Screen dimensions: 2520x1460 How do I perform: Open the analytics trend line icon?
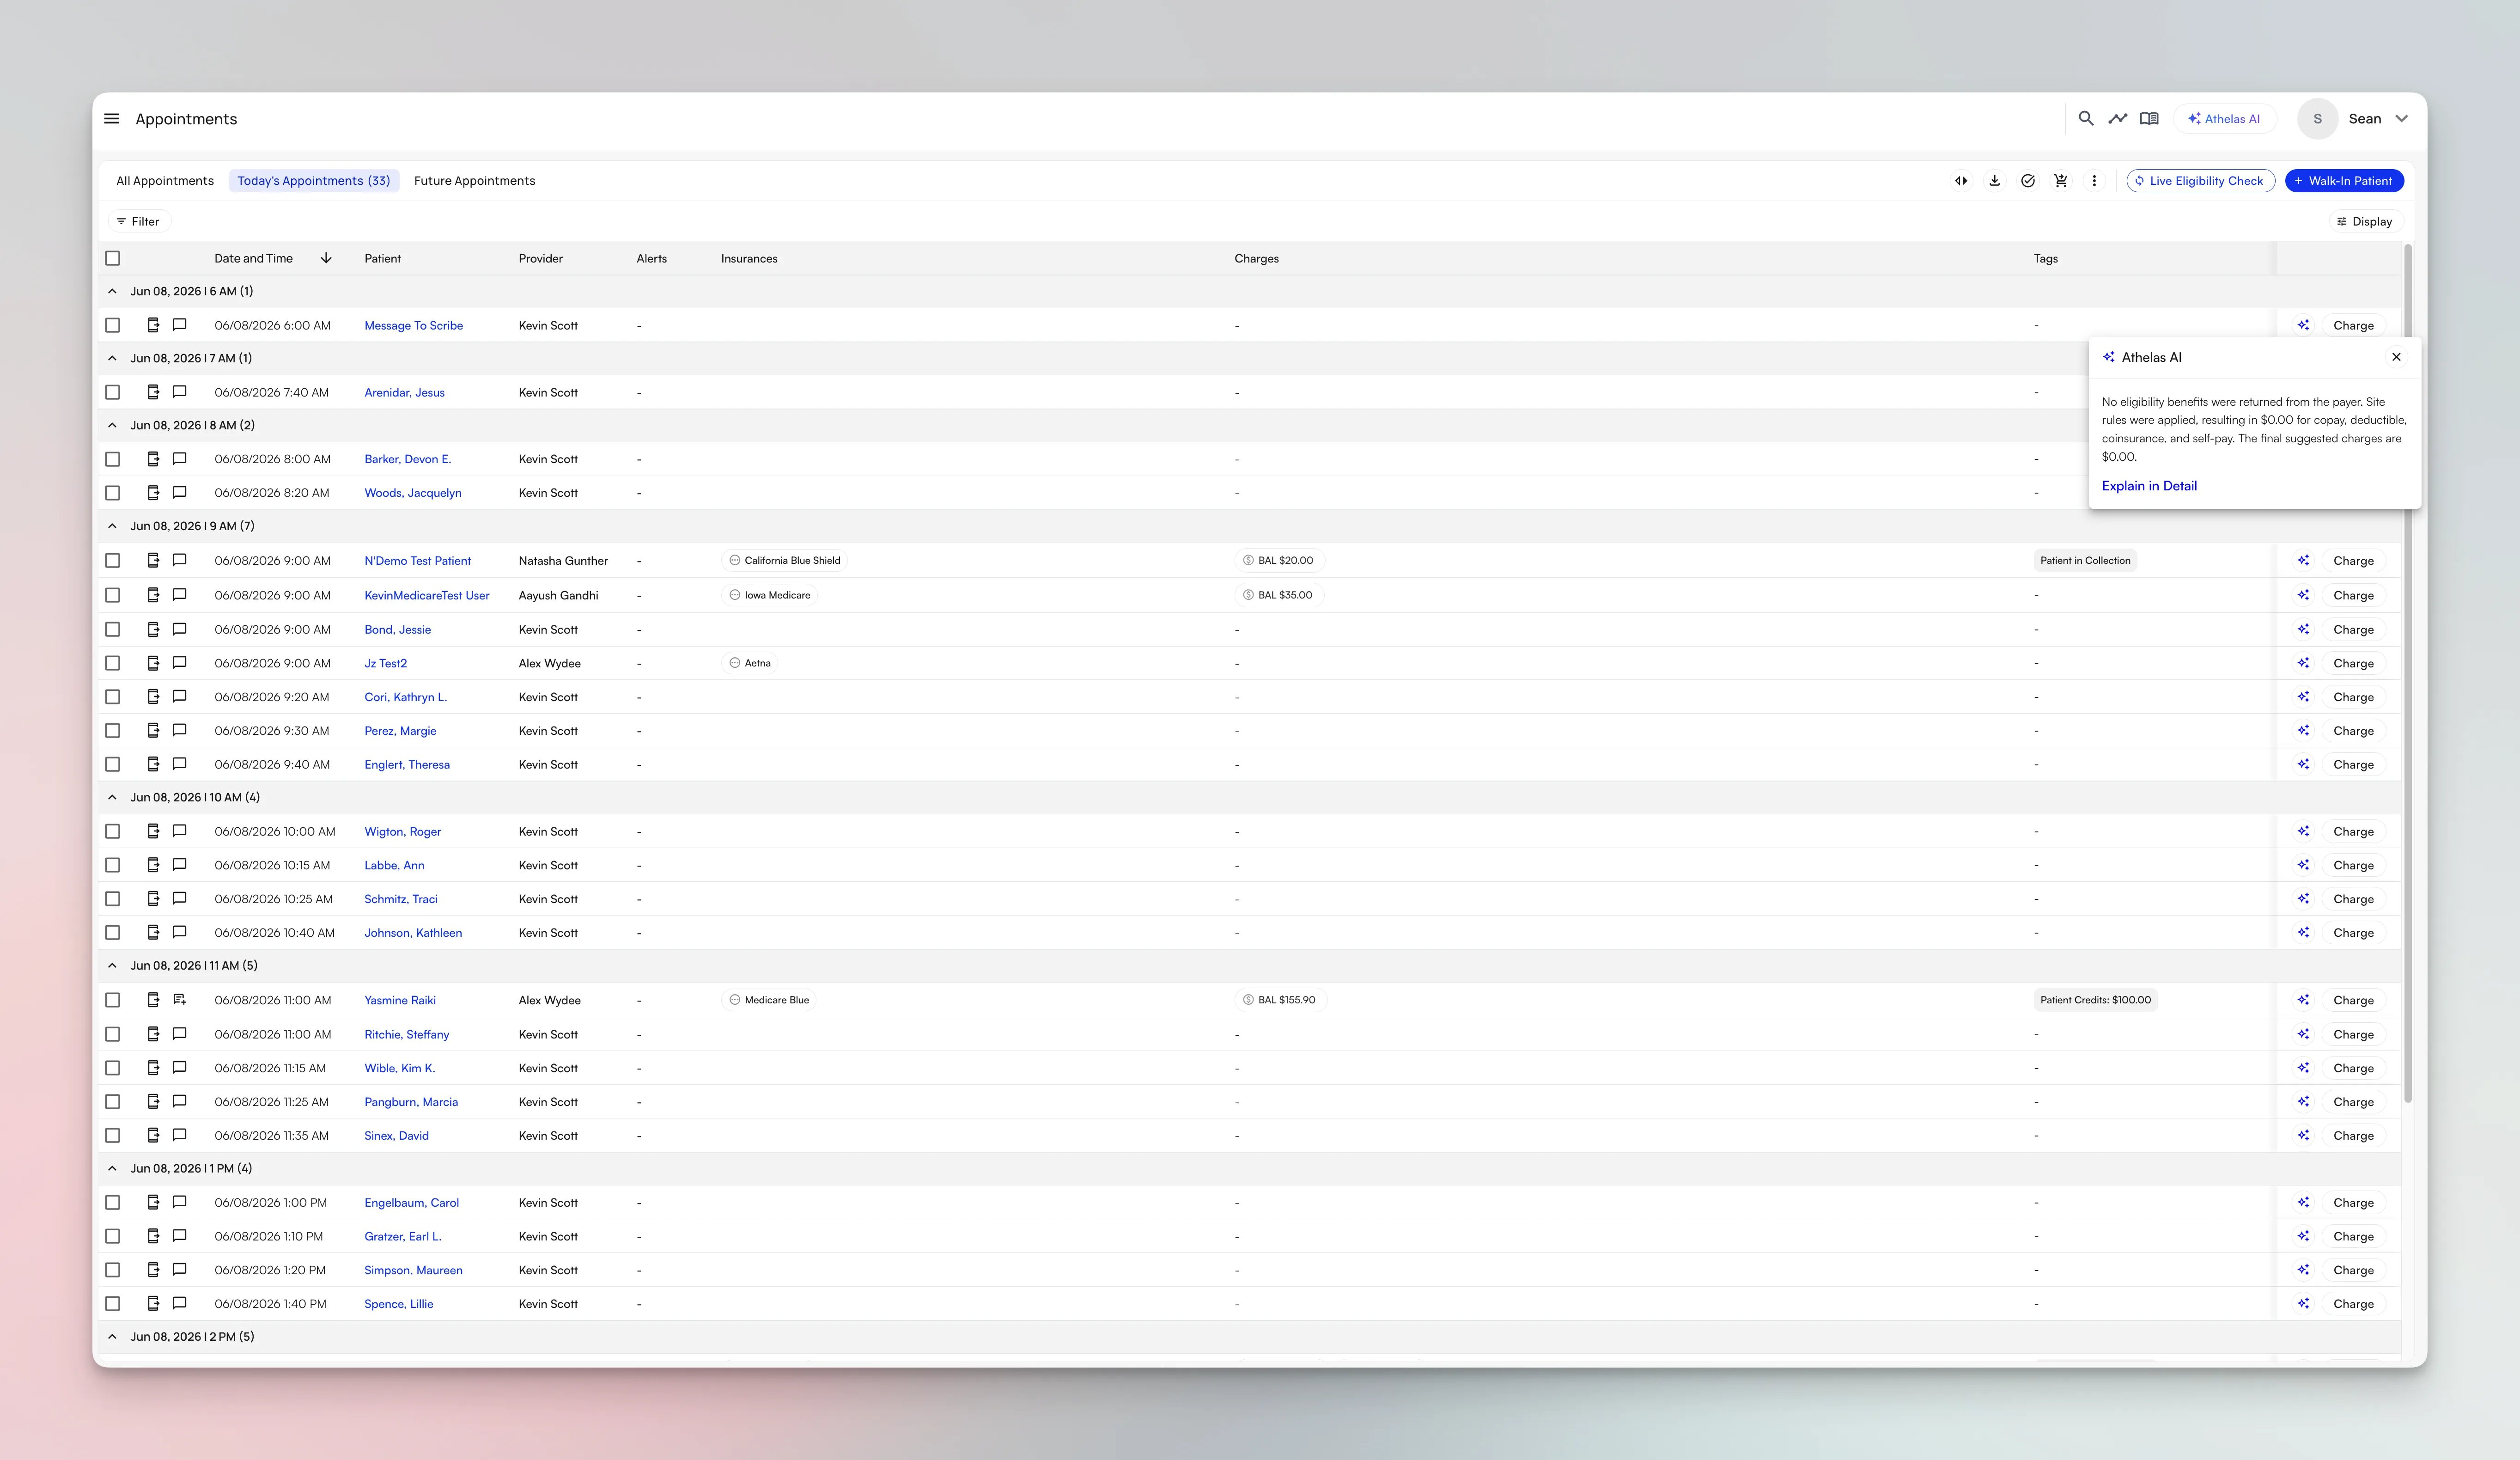(2118, 119)
